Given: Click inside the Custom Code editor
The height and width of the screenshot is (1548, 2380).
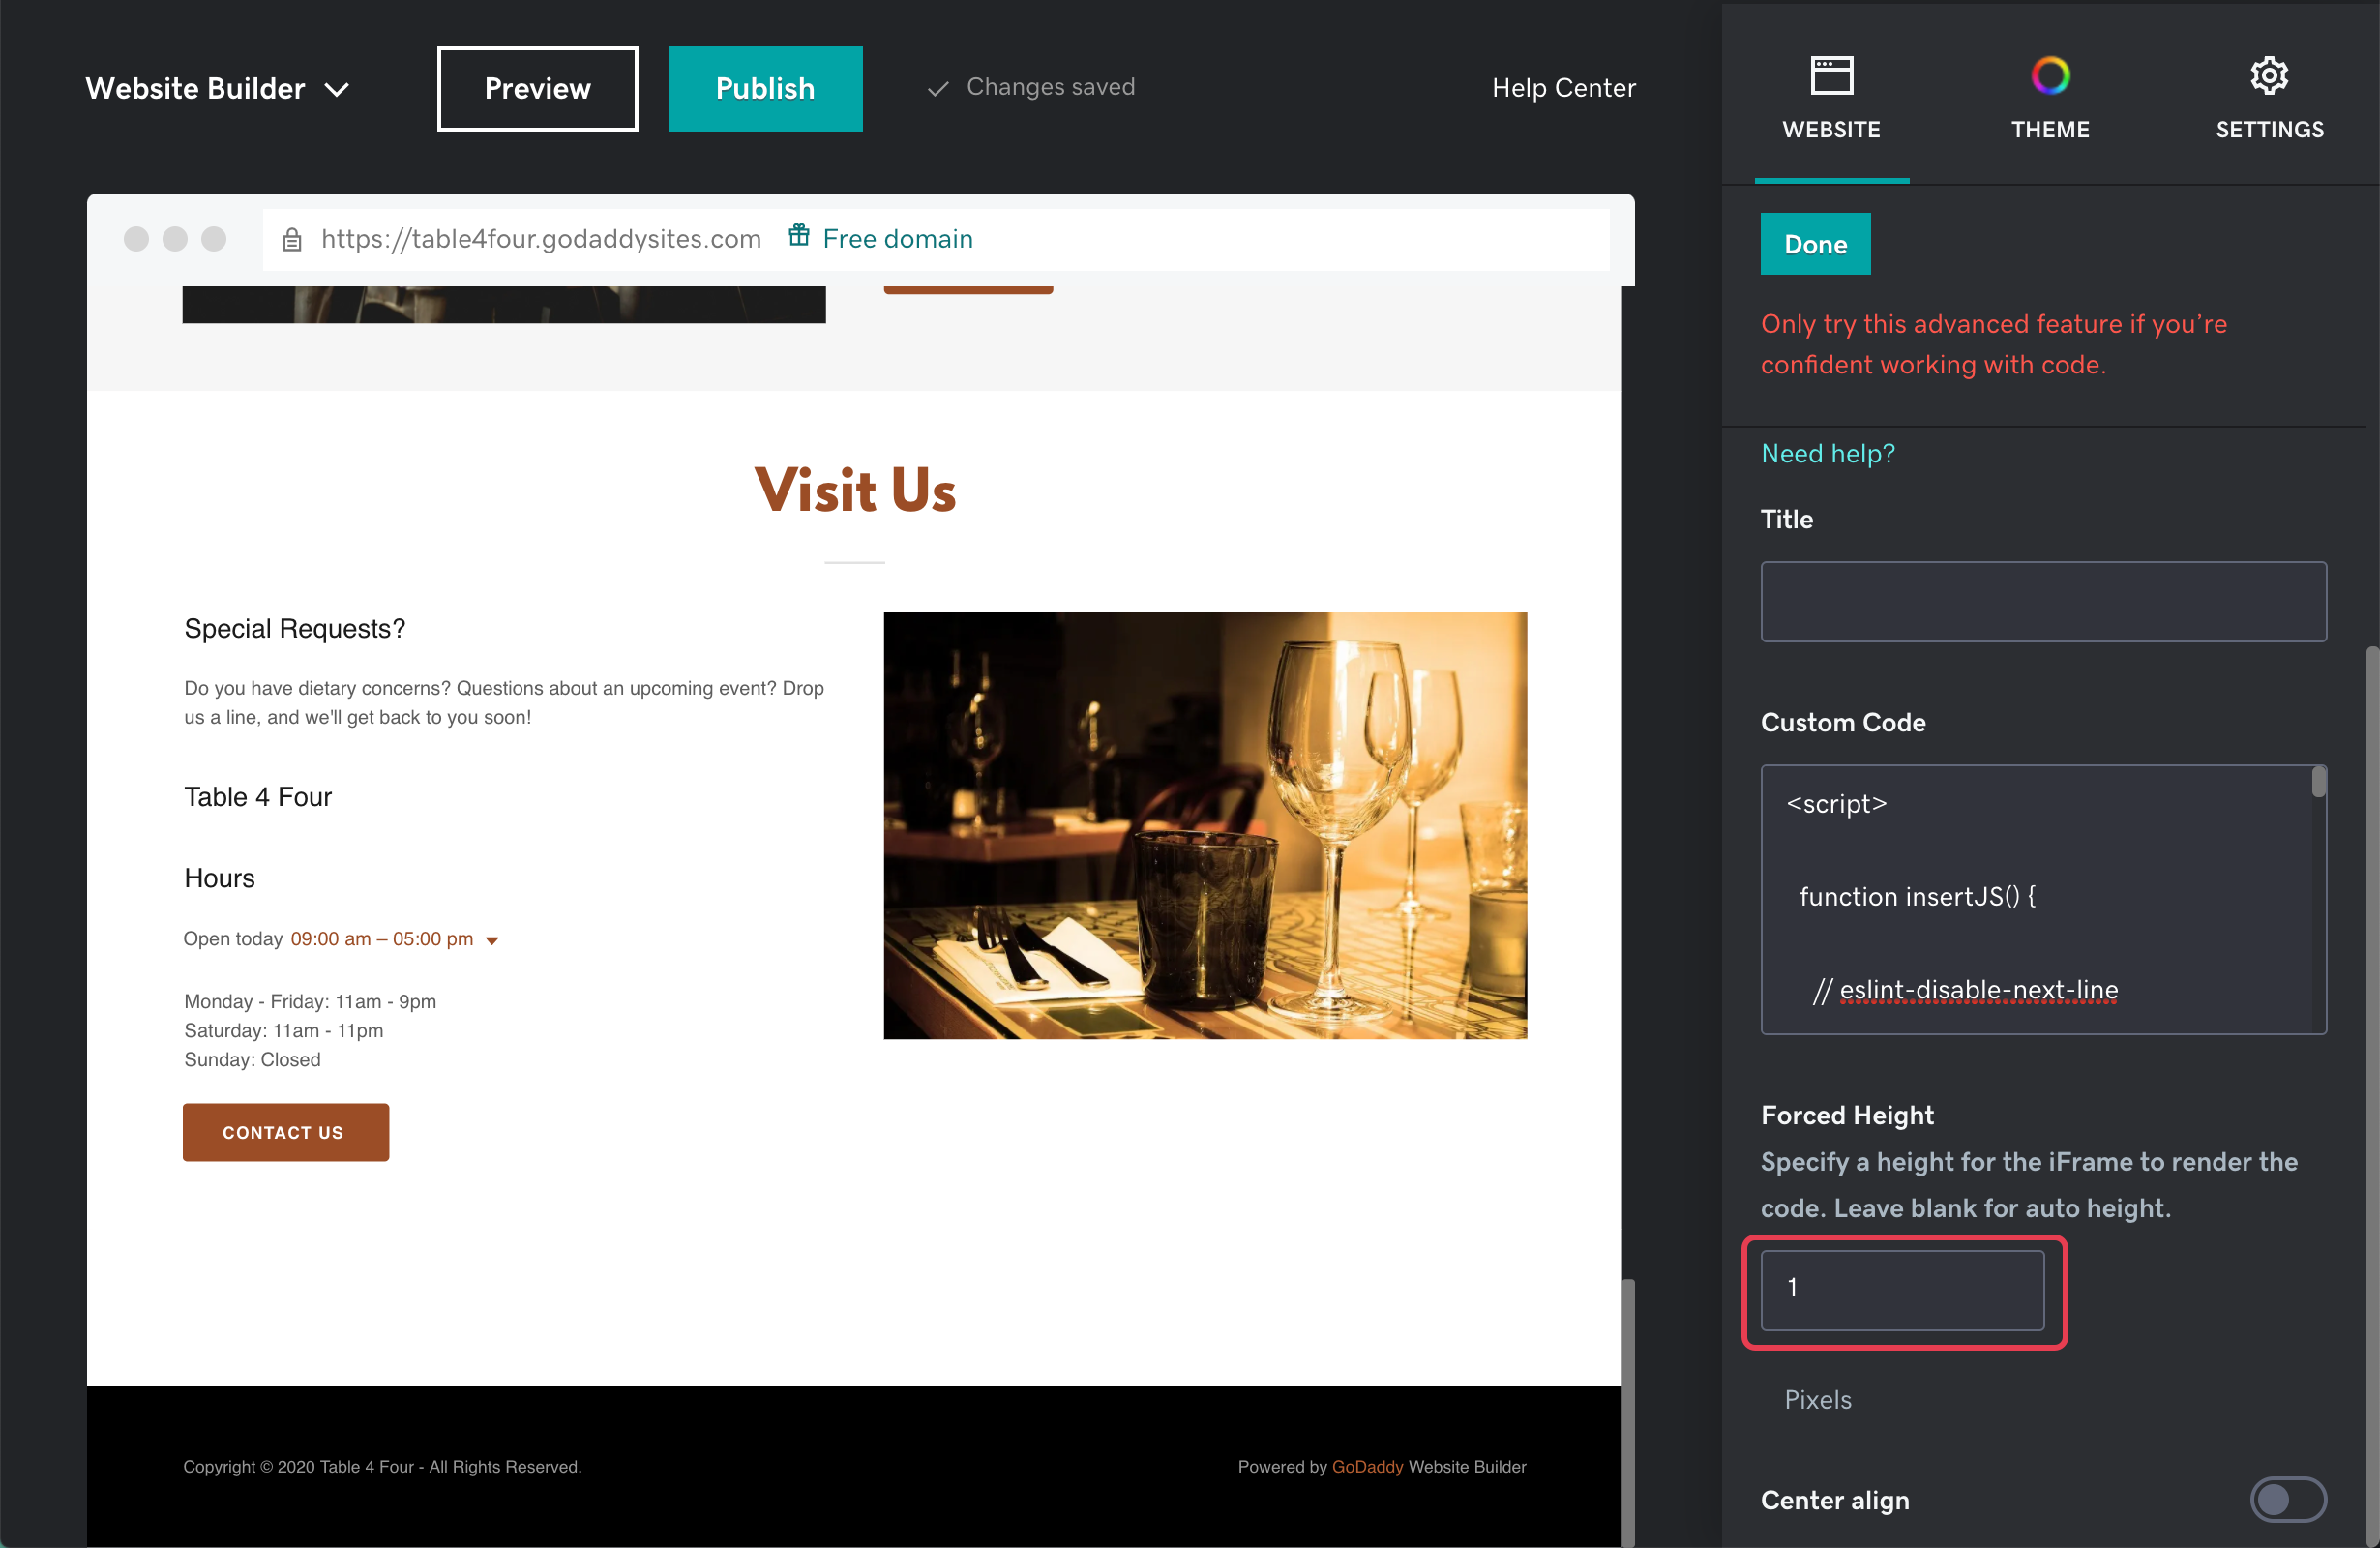Looking at the screenshot, I should point(2040,900).
